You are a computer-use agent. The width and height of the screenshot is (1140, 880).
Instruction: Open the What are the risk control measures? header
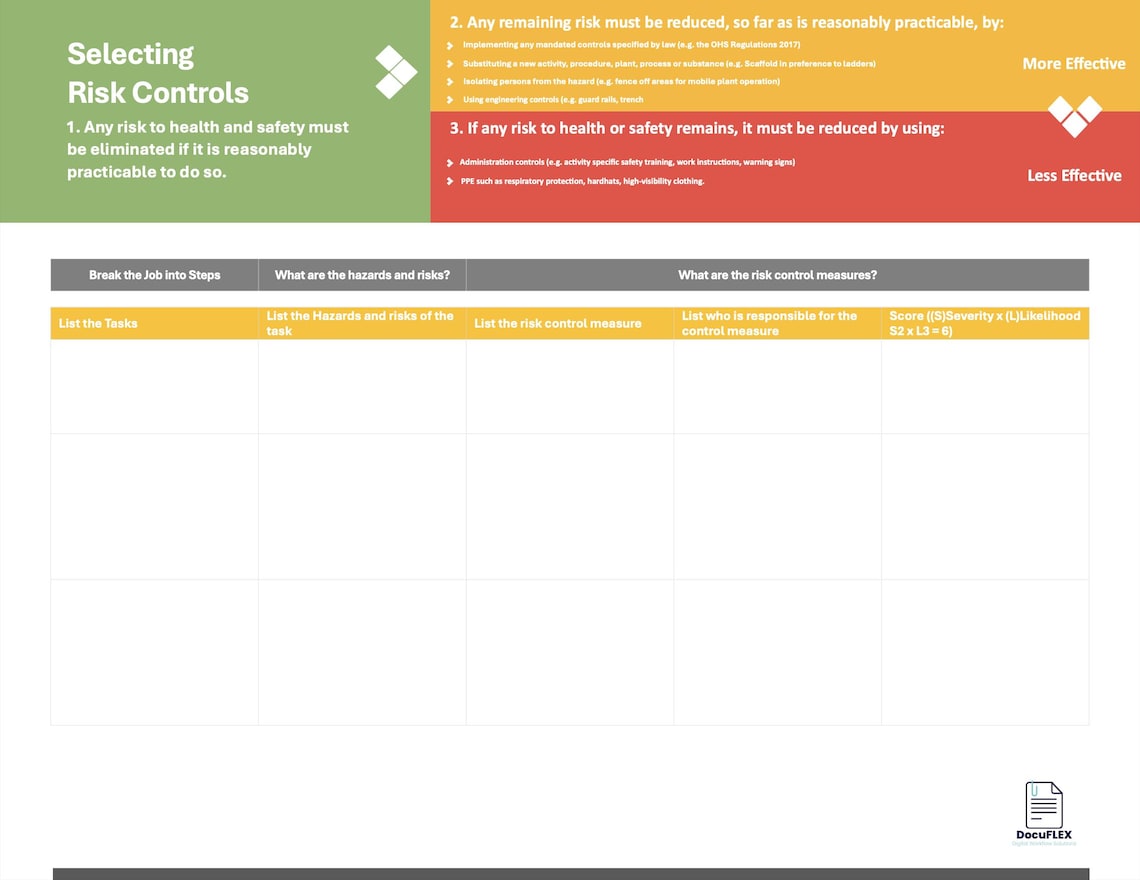pos(777,274)
